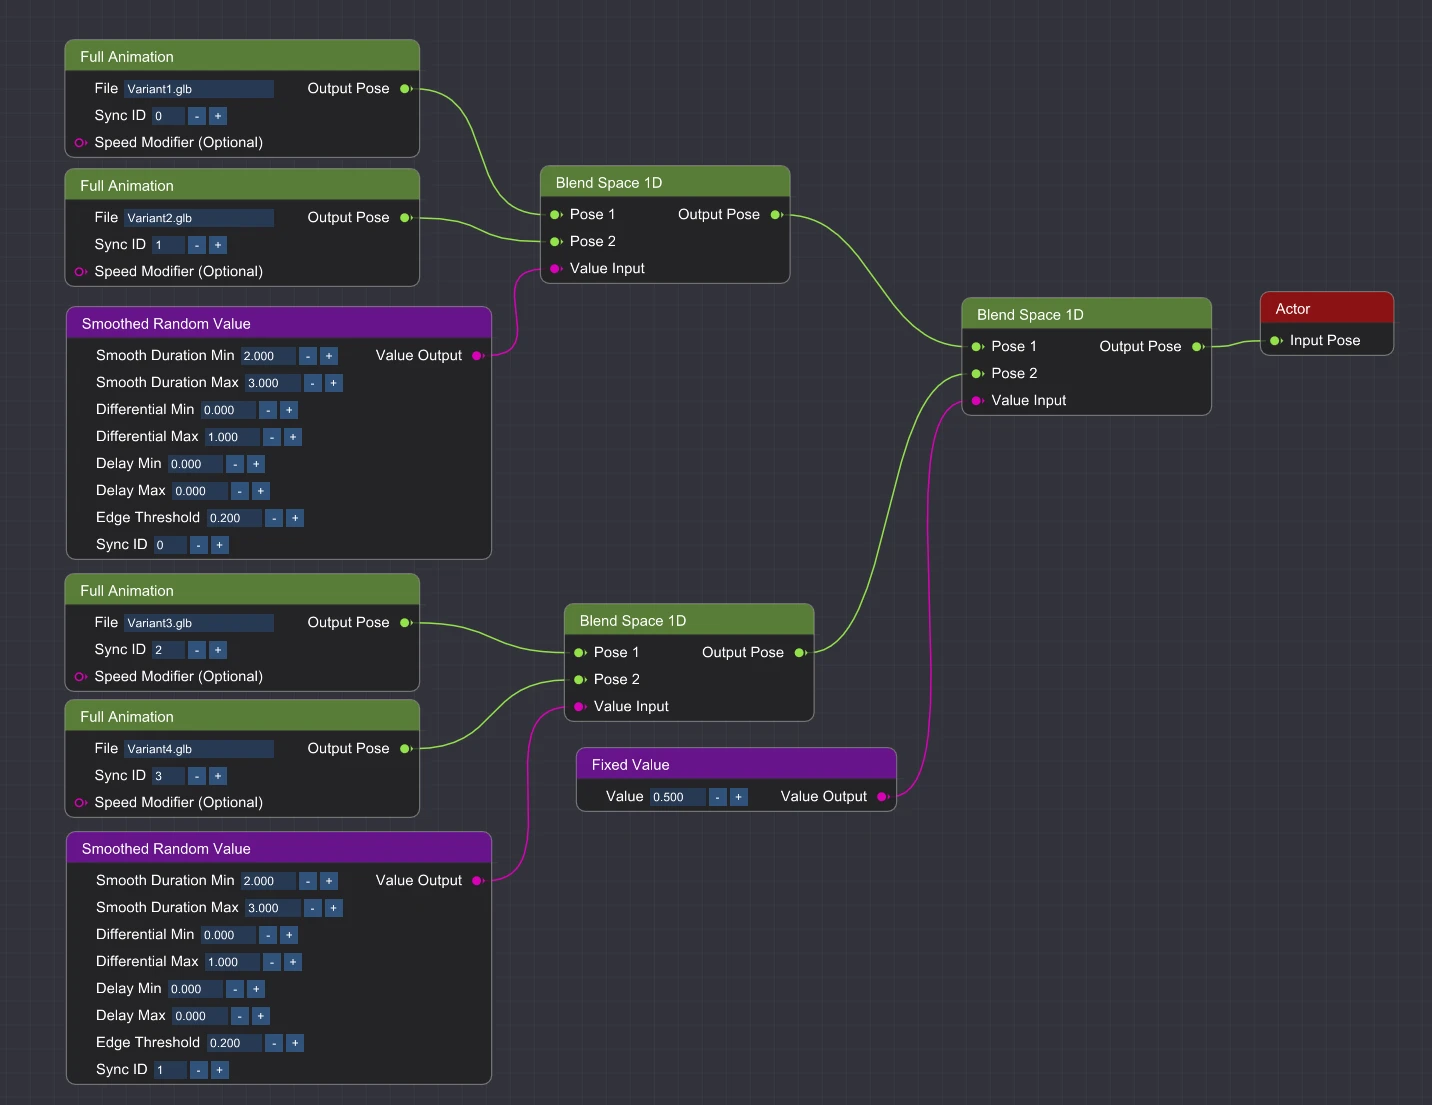Decrement Sync ID on the Variant2.glb node
Screen dimensions: 1432x1105
[197, 245]
